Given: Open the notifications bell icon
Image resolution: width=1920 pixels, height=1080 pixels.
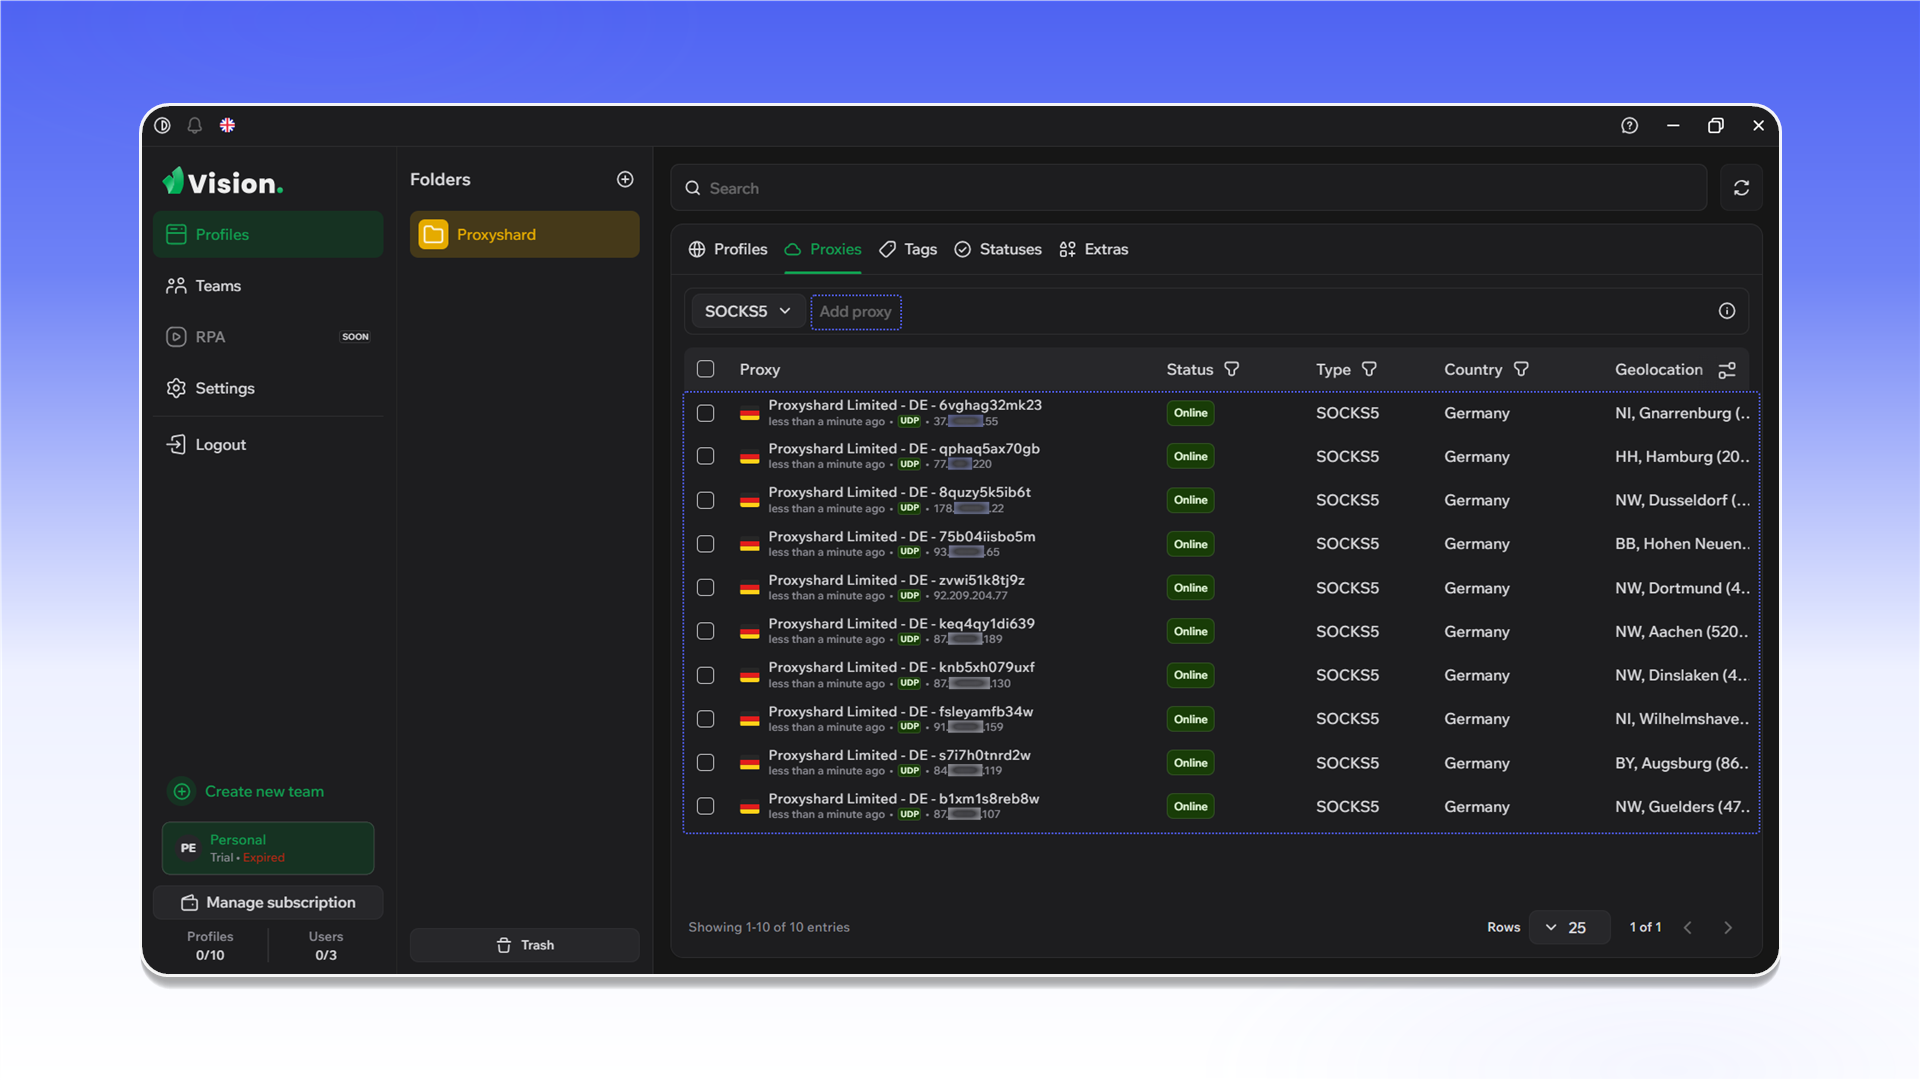Looking at the screenshot, I should (195, 125).
